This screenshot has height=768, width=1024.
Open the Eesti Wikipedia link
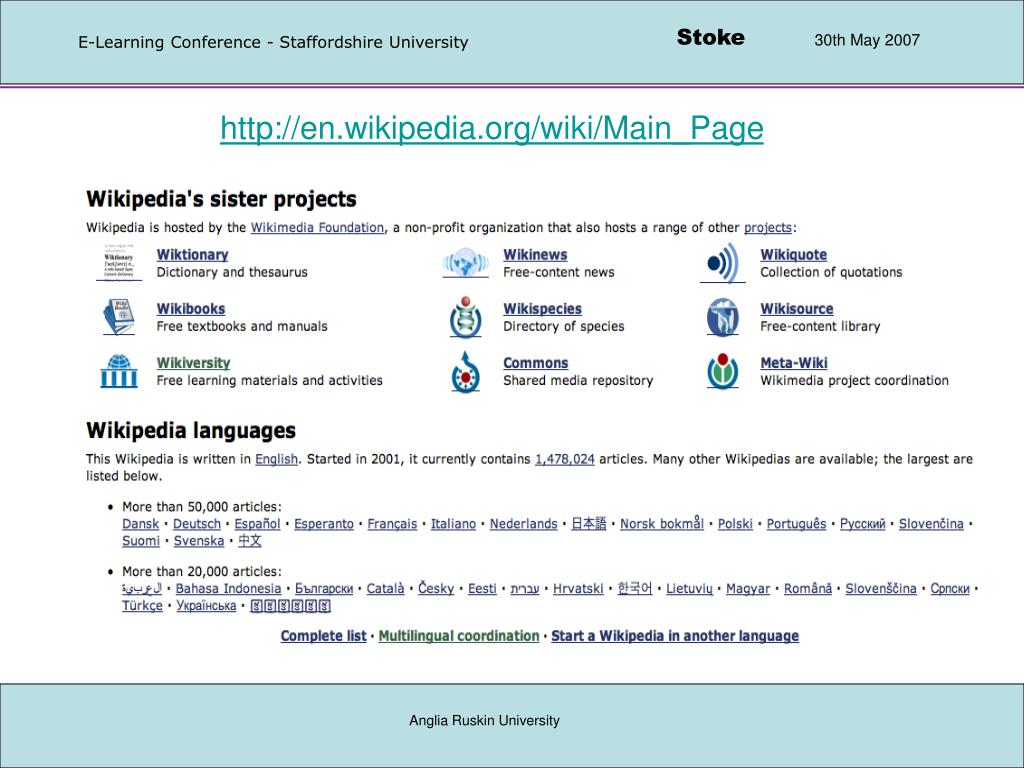[x=483, y=588]
